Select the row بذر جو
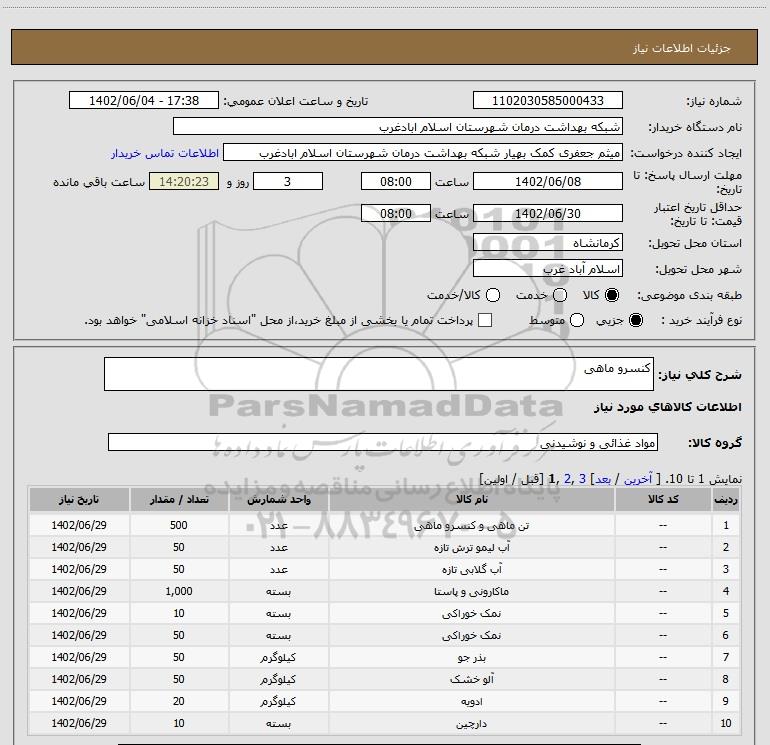Image resolution: width=770 pixels, height=745 pixels. click(384, 657)
